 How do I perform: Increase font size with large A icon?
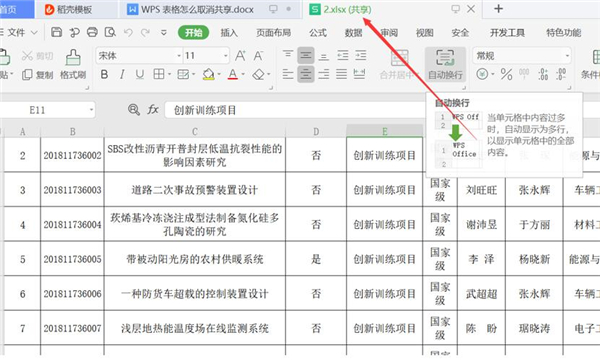click(240, 56)
